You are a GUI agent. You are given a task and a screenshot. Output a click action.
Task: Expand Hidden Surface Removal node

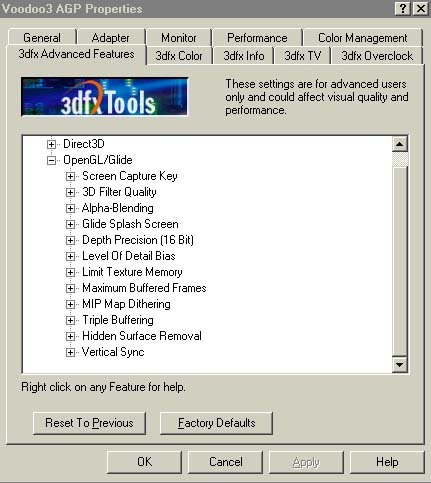pos(70,336)
